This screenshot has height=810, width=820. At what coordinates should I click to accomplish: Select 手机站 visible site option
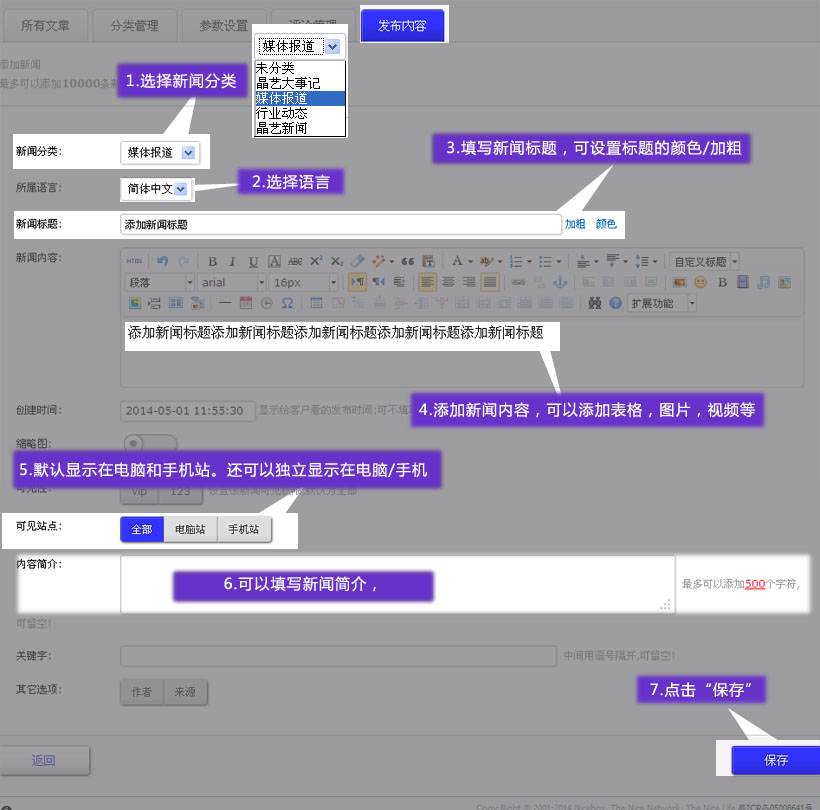pyautogui.click(x=243, y=530)
